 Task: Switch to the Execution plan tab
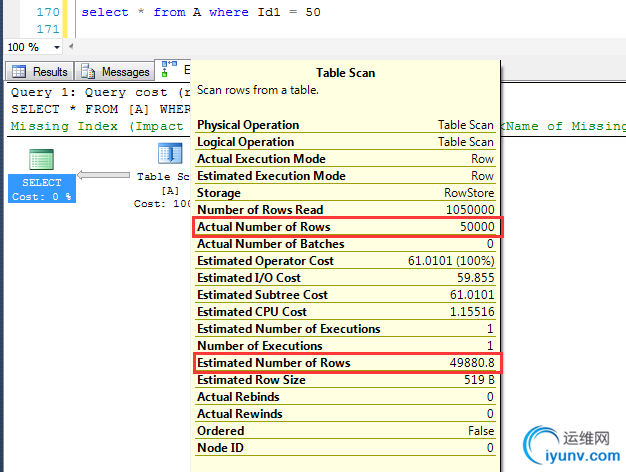click(x=173, y=69)
